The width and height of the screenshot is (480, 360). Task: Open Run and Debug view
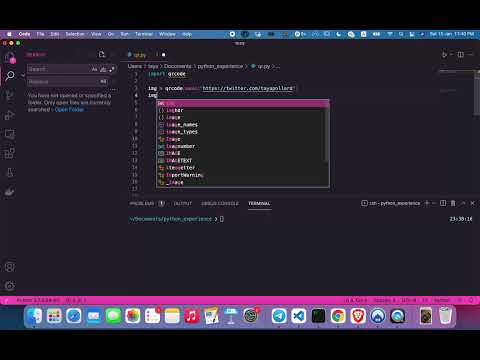pyautogui.click(x=10, y=115)
